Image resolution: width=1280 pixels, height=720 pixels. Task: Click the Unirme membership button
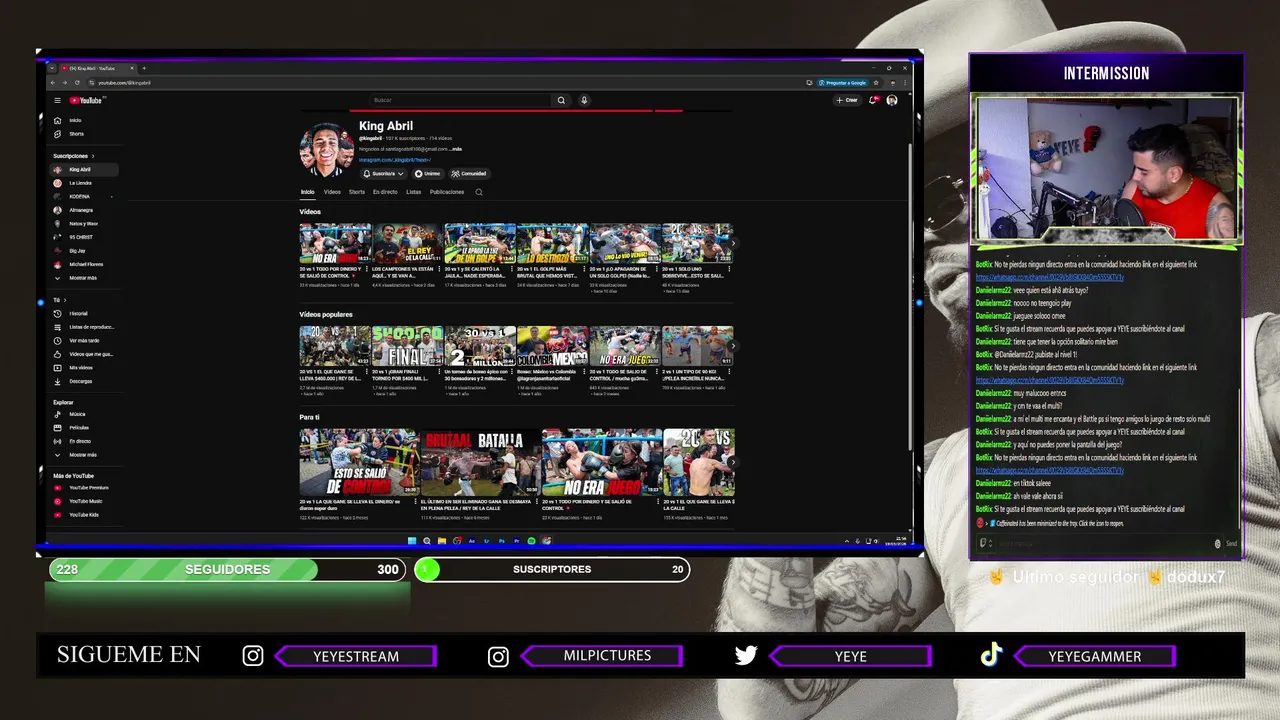point(427,174)
